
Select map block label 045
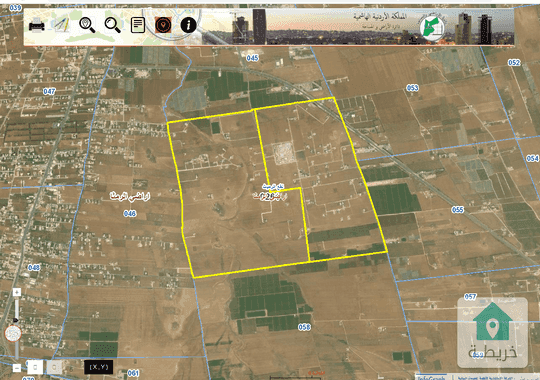(x=252, y=58)
